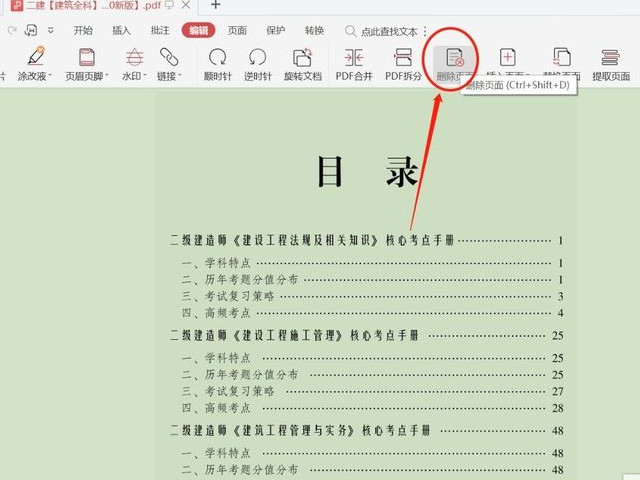Click the 旋转文档 rotate document icon
This screenshot has height=480, width=640.
[x=302, y=57]
